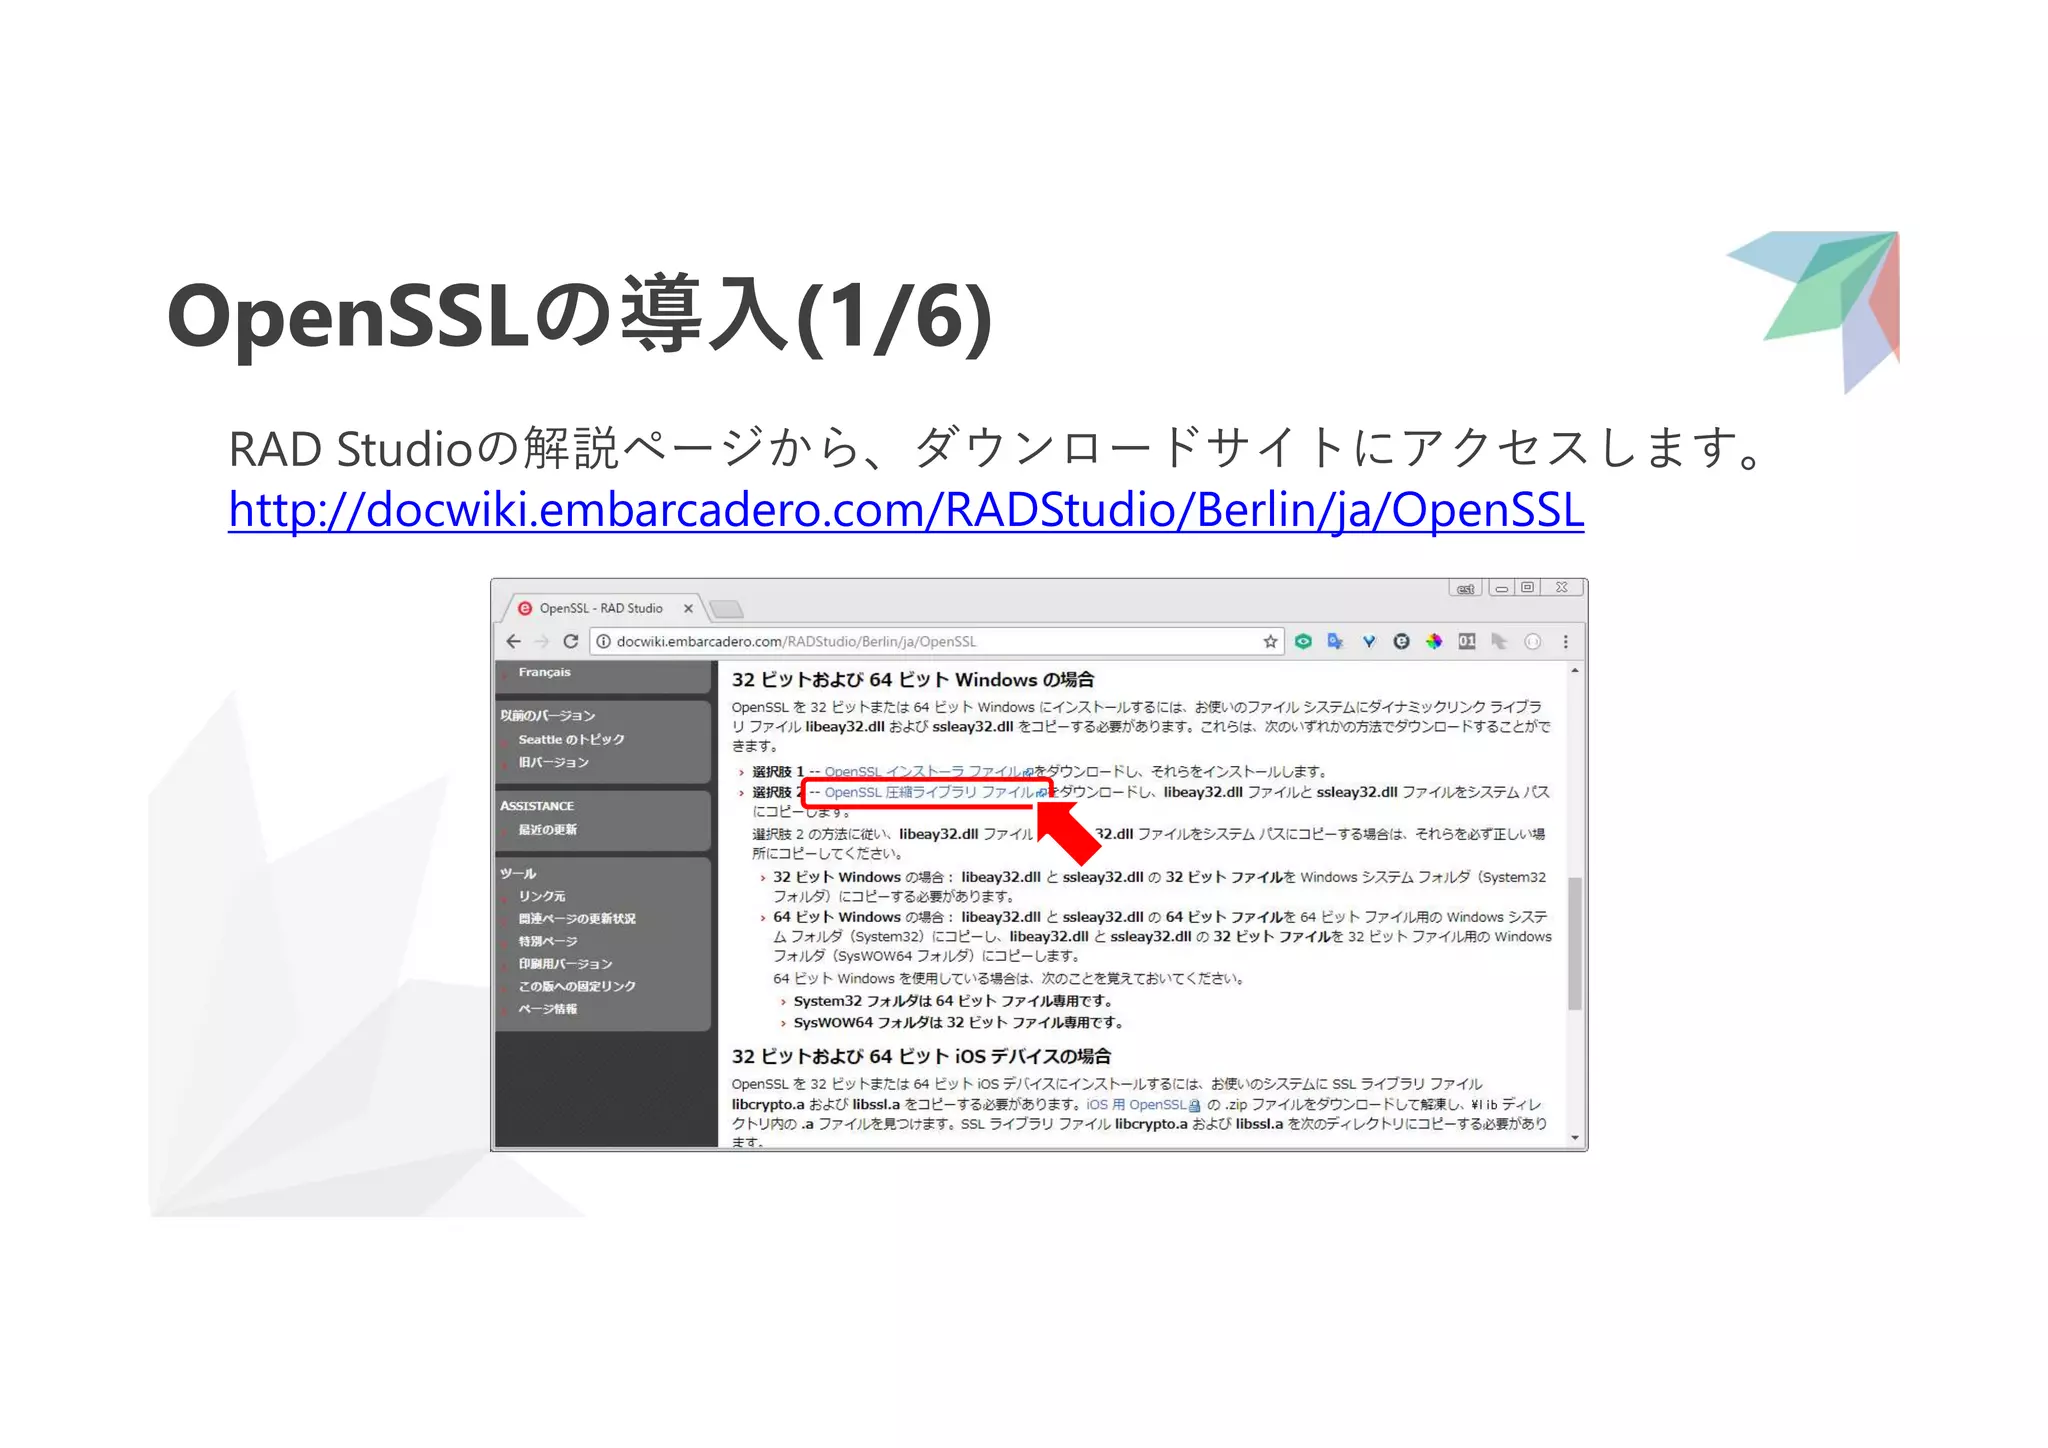This screenshot has width=2048, height=1448.
Task: Click the heading 32 ビットおよび 64 ビット Windows の場合
Action: click(912, 680)
